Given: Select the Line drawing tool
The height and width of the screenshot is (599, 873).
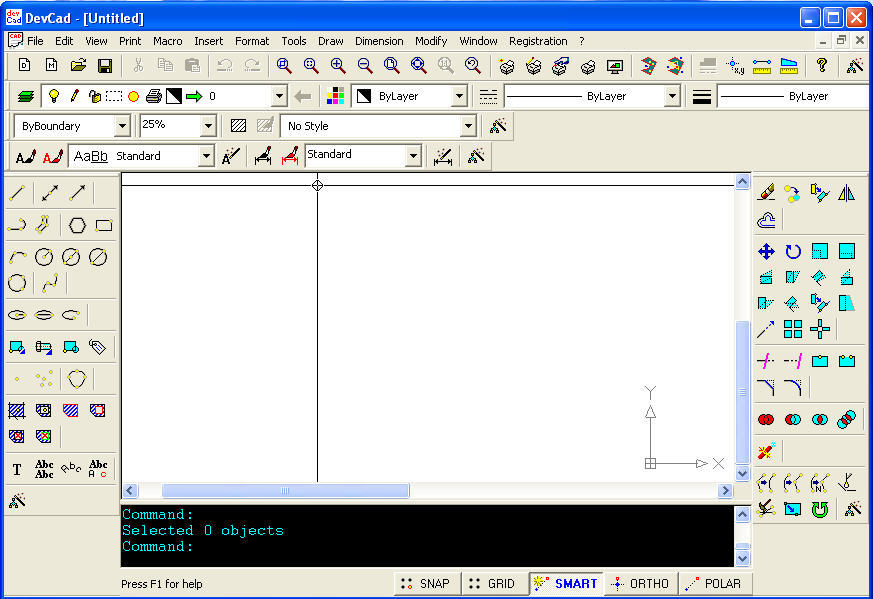Looking at the screenshot, I should [x=18, y=192].
